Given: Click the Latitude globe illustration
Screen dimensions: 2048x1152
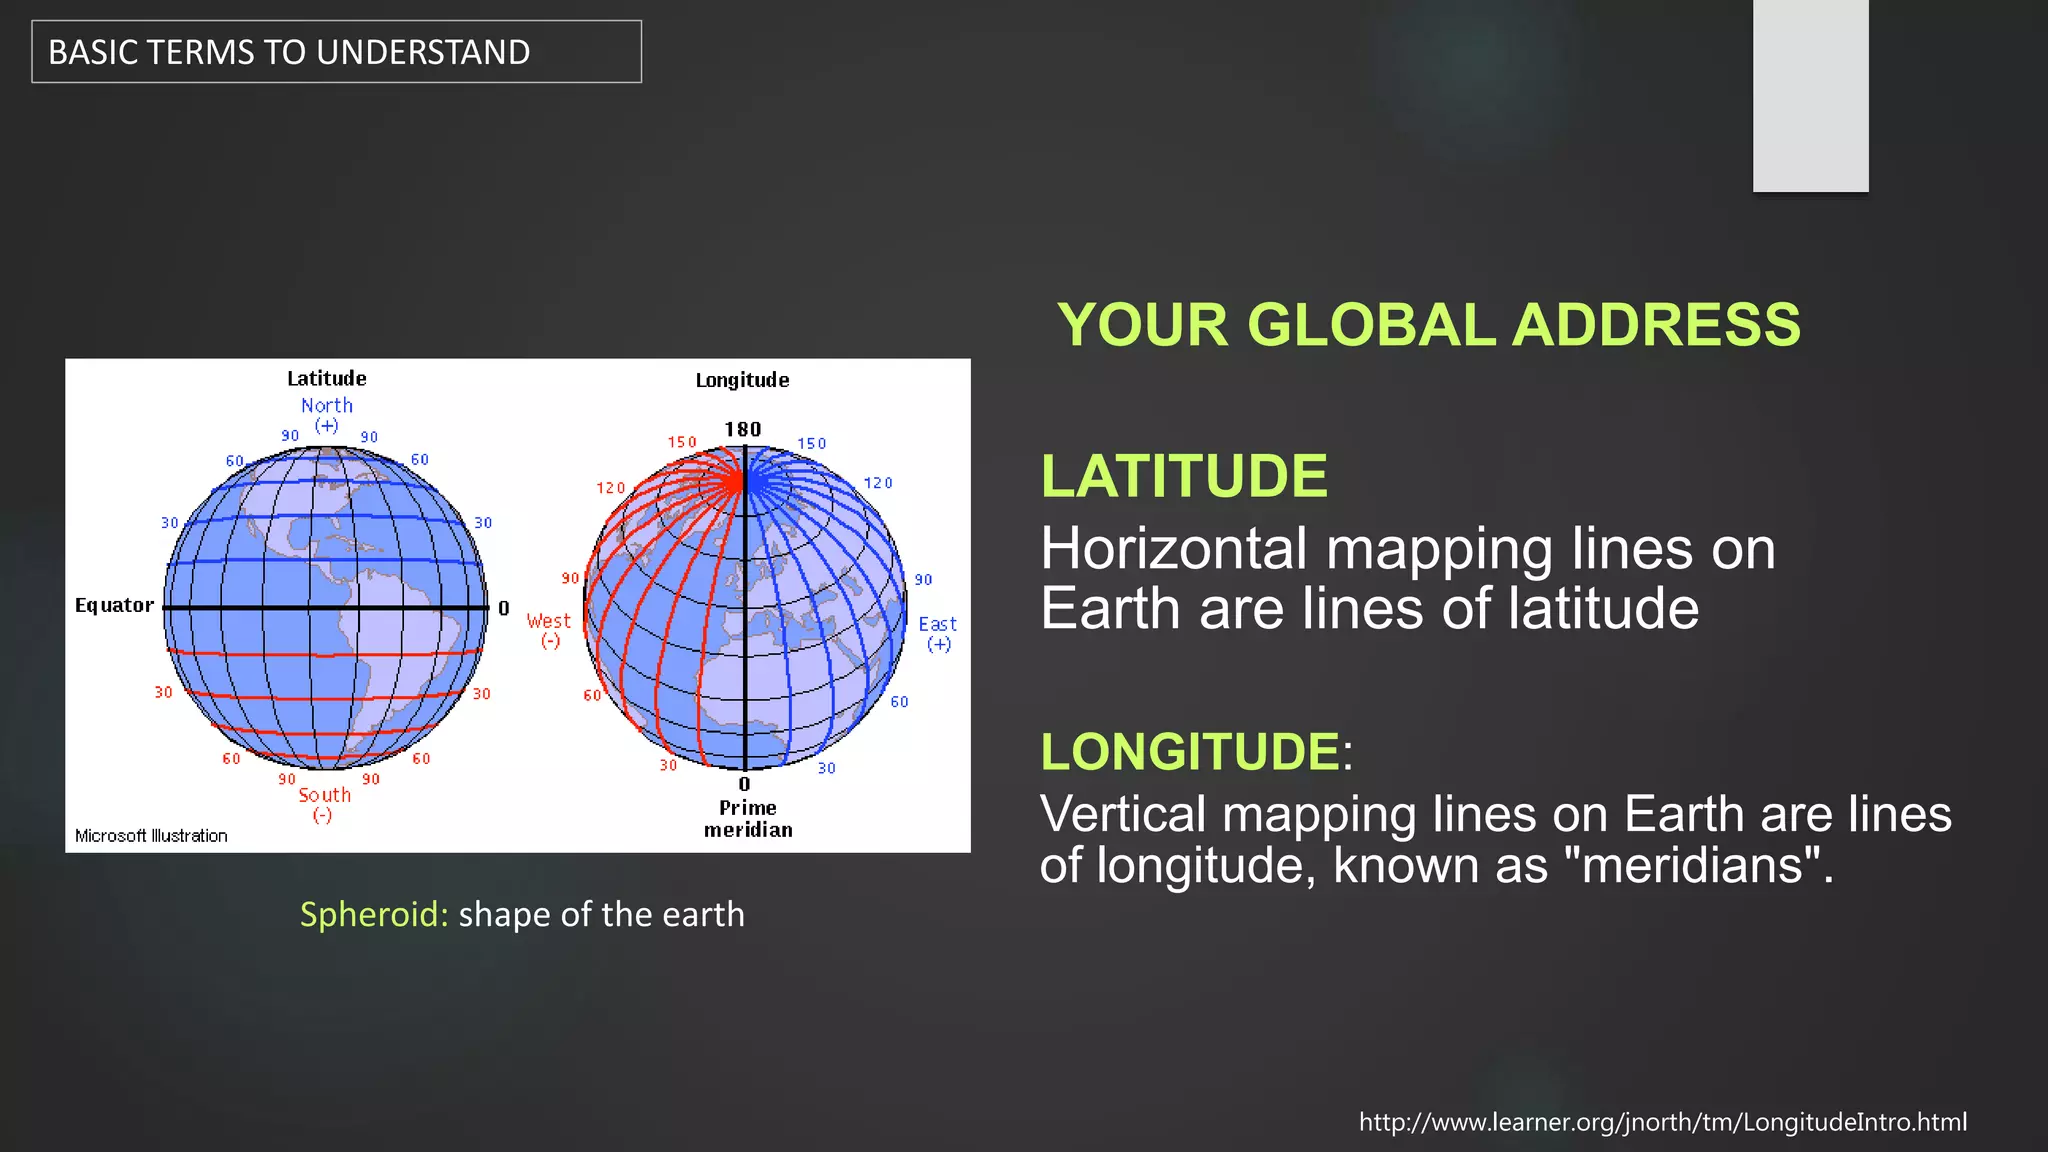Looking at the screenshot, I should [325, 607].
